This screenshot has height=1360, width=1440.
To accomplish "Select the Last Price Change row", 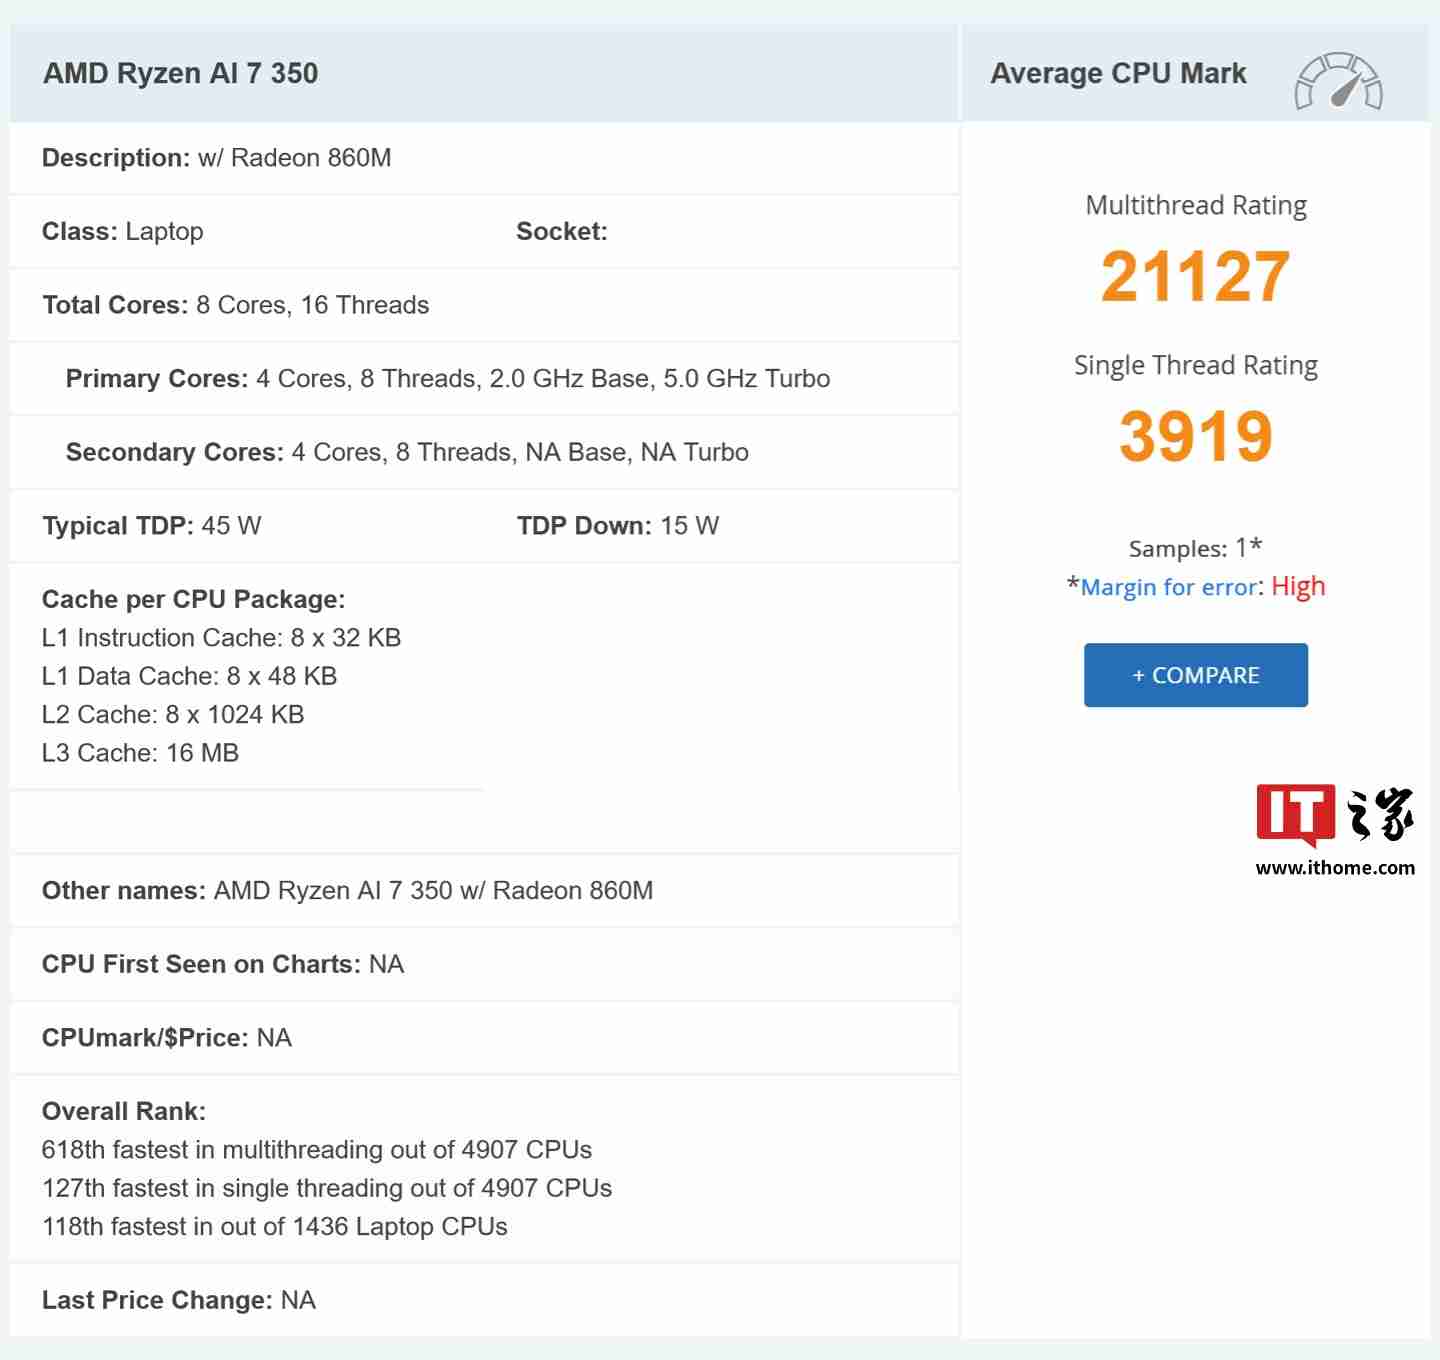I will 179,1299.
